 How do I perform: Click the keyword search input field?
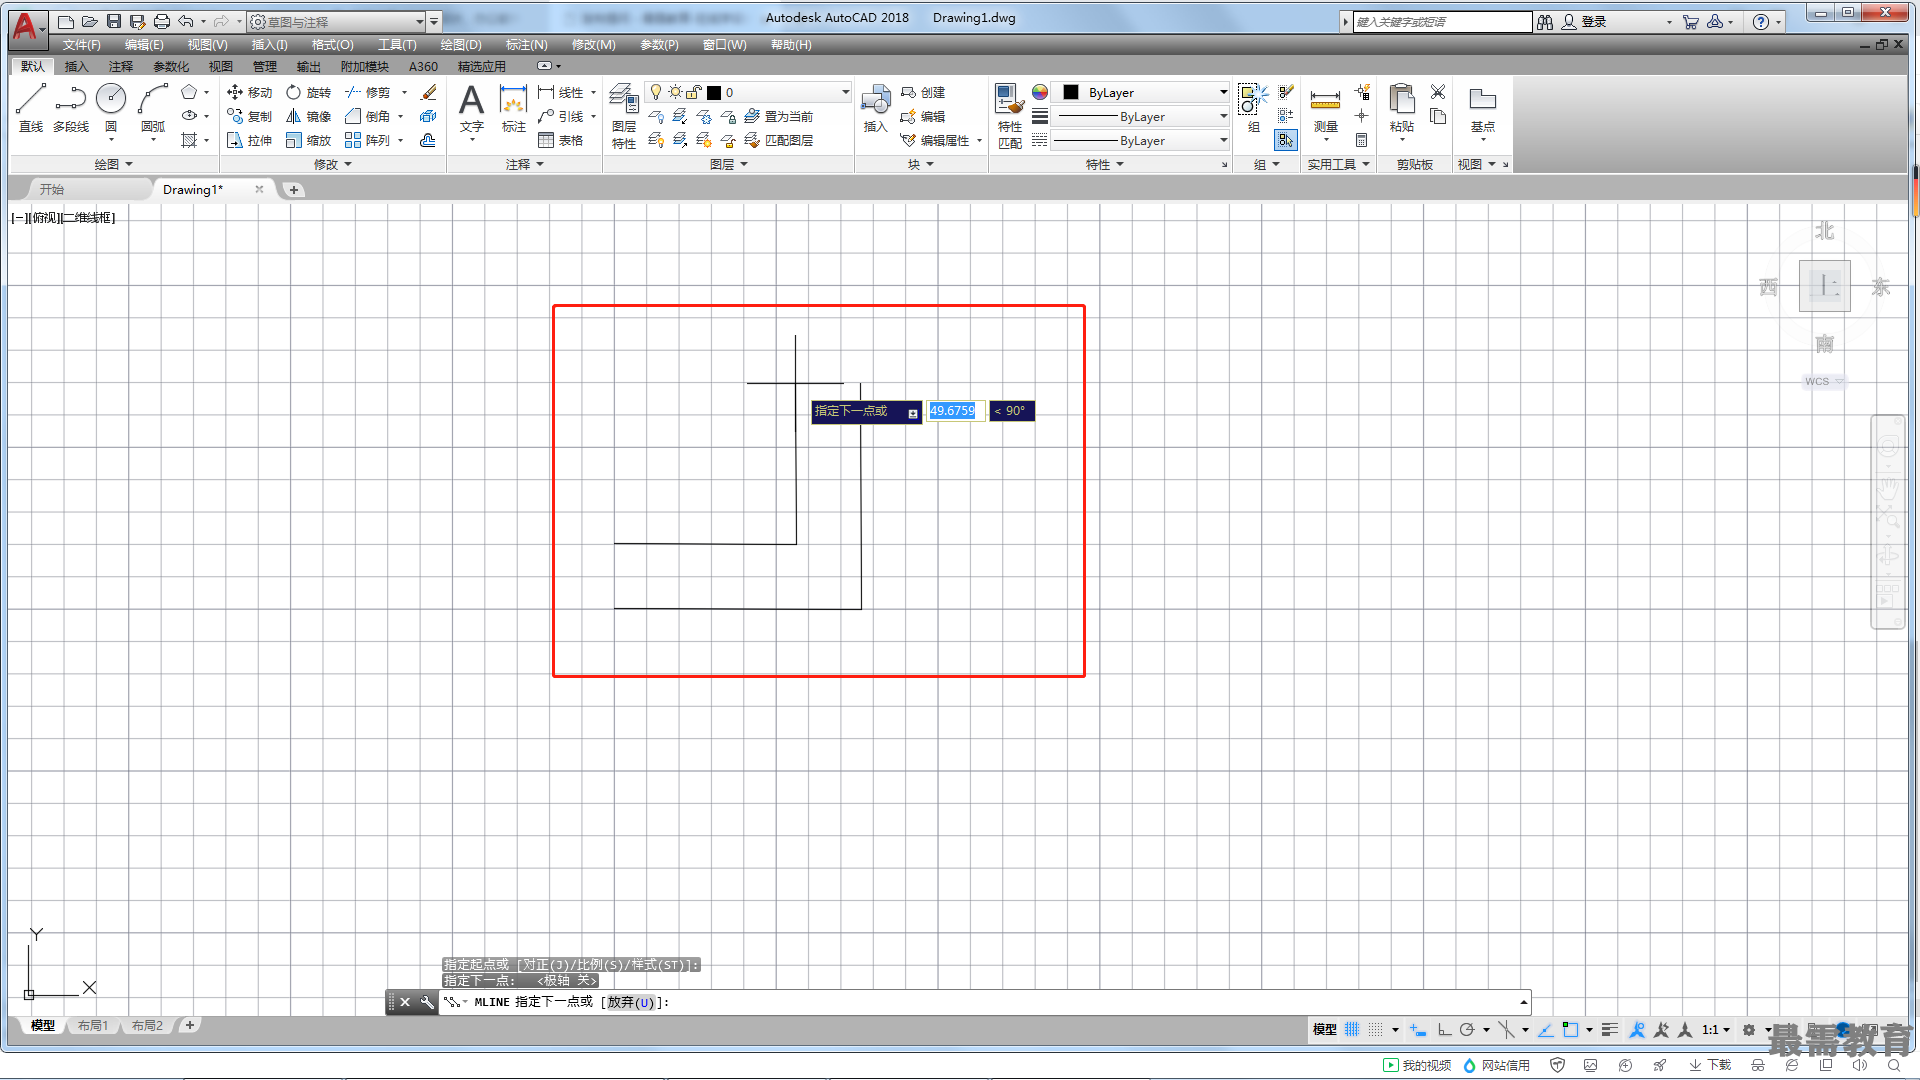[1442, 21]
